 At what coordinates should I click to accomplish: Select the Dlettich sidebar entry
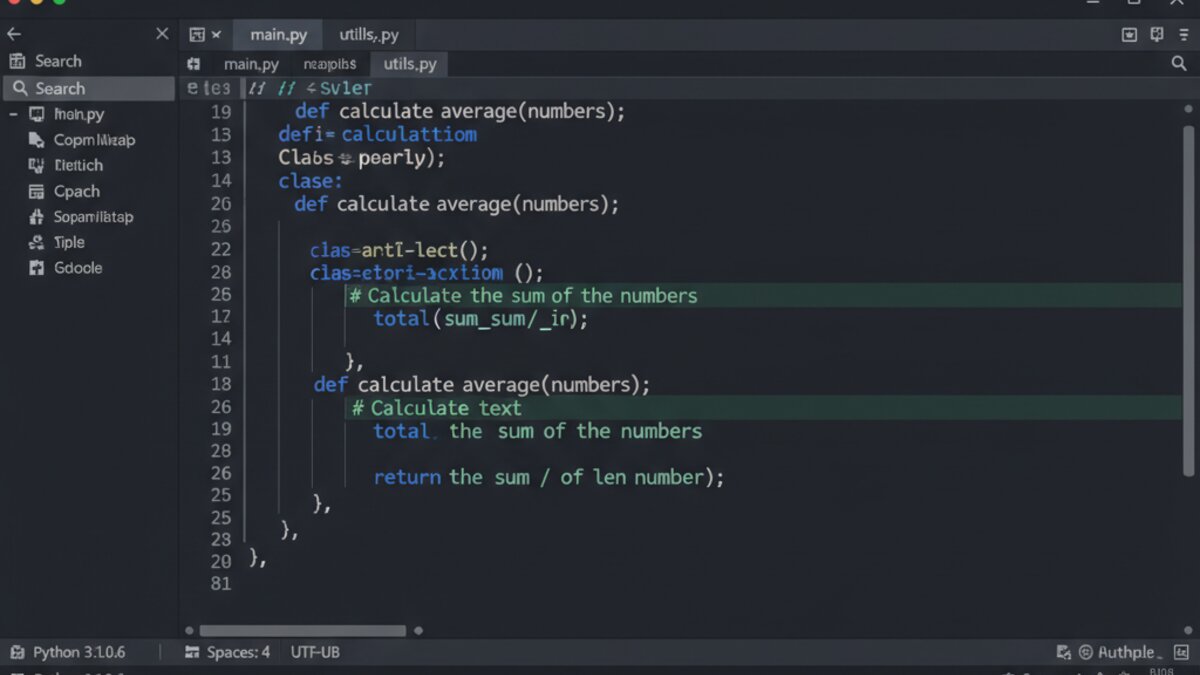click(x=78, y=165)
